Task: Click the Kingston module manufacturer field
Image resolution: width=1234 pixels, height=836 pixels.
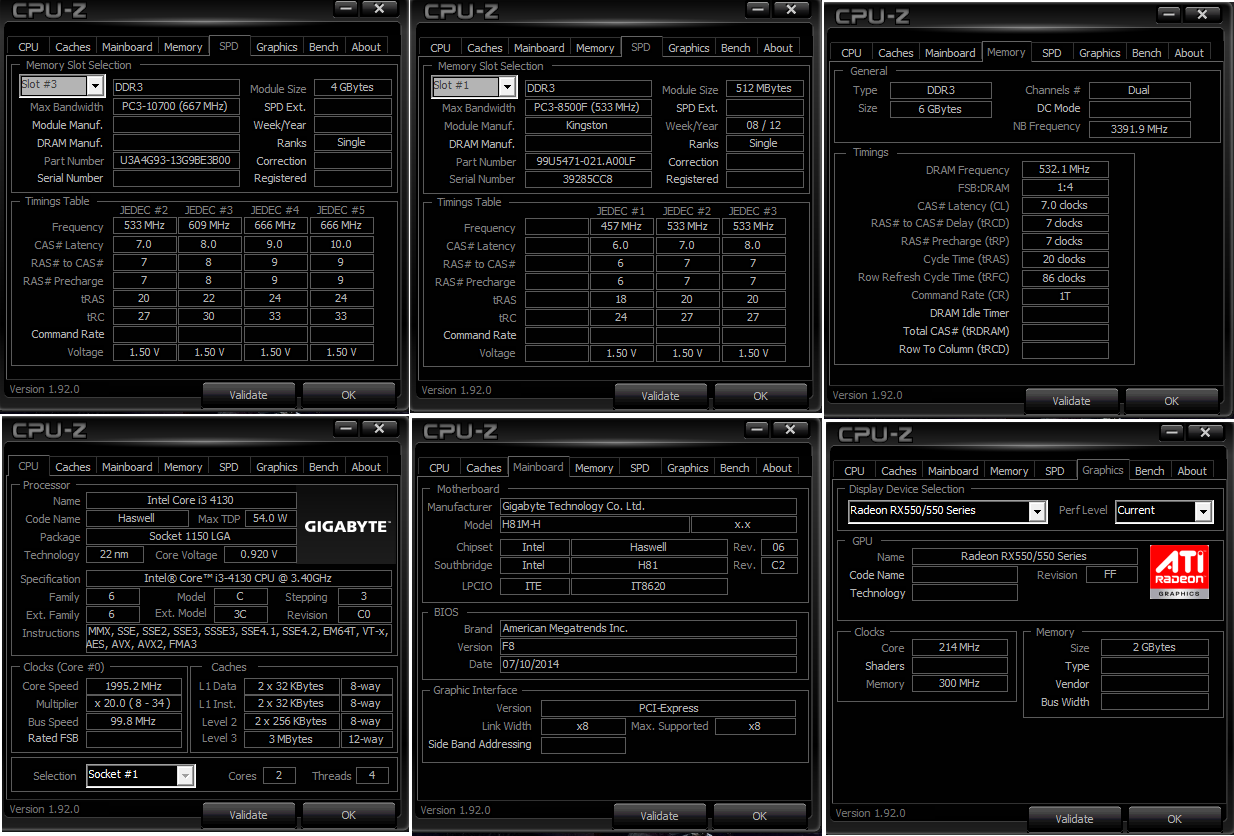Action: [587, 125]
